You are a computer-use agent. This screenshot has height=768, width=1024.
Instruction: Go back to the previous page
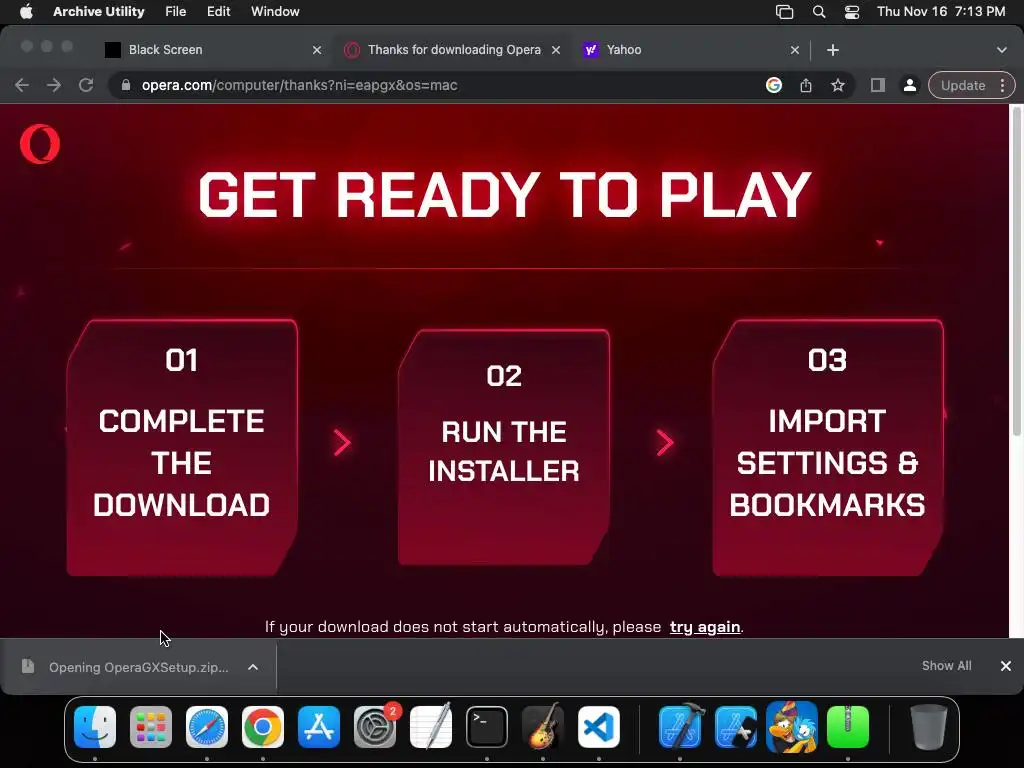(x=22, y=85)
